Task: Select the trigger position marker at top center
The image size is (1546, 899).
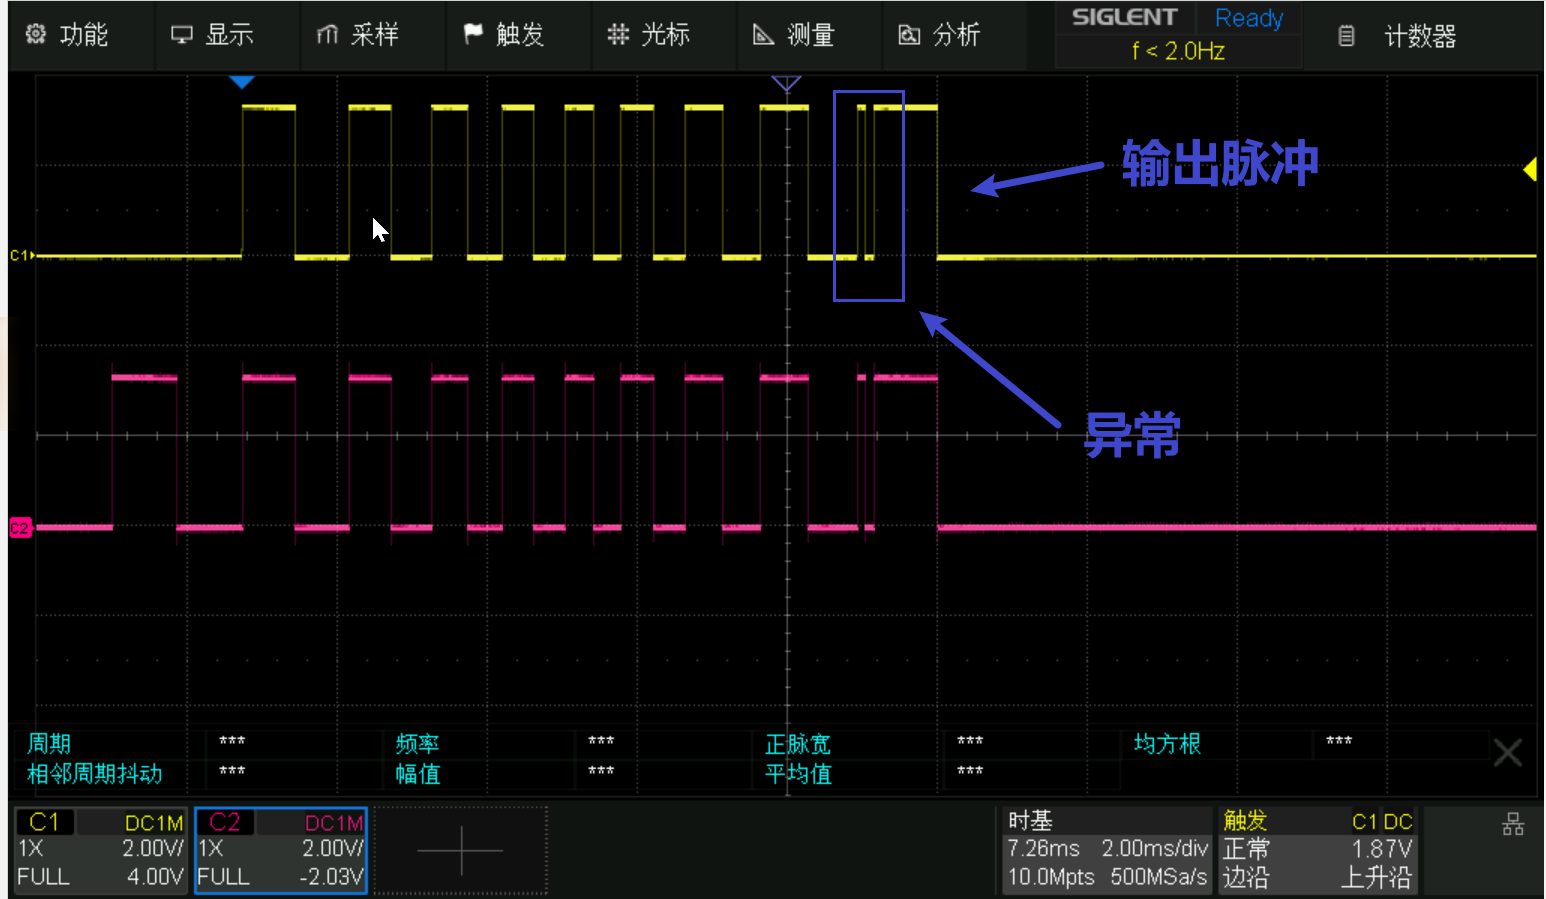Action: point(787,83)
